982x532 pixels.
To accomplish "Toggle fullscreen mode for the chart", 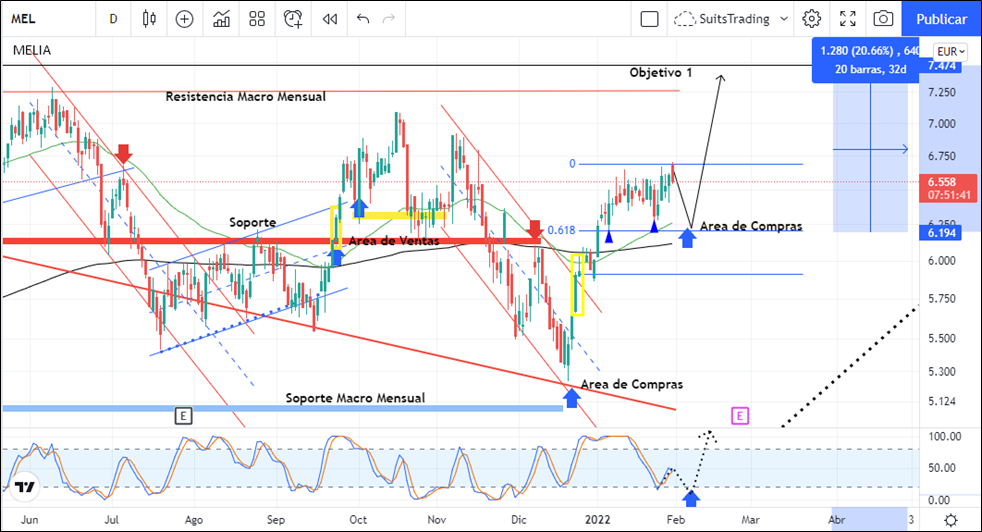I will pos(847,18).
